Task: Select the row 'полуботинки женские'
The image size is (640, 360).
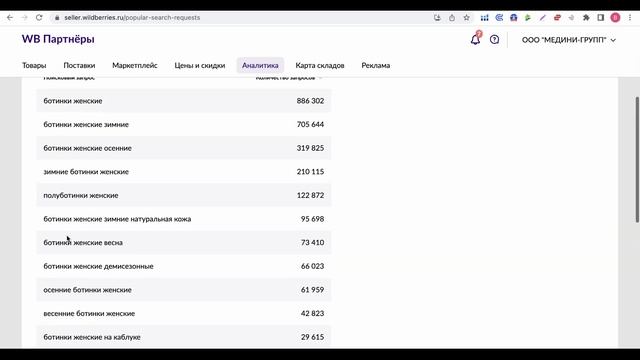Action: pos(184,196)
